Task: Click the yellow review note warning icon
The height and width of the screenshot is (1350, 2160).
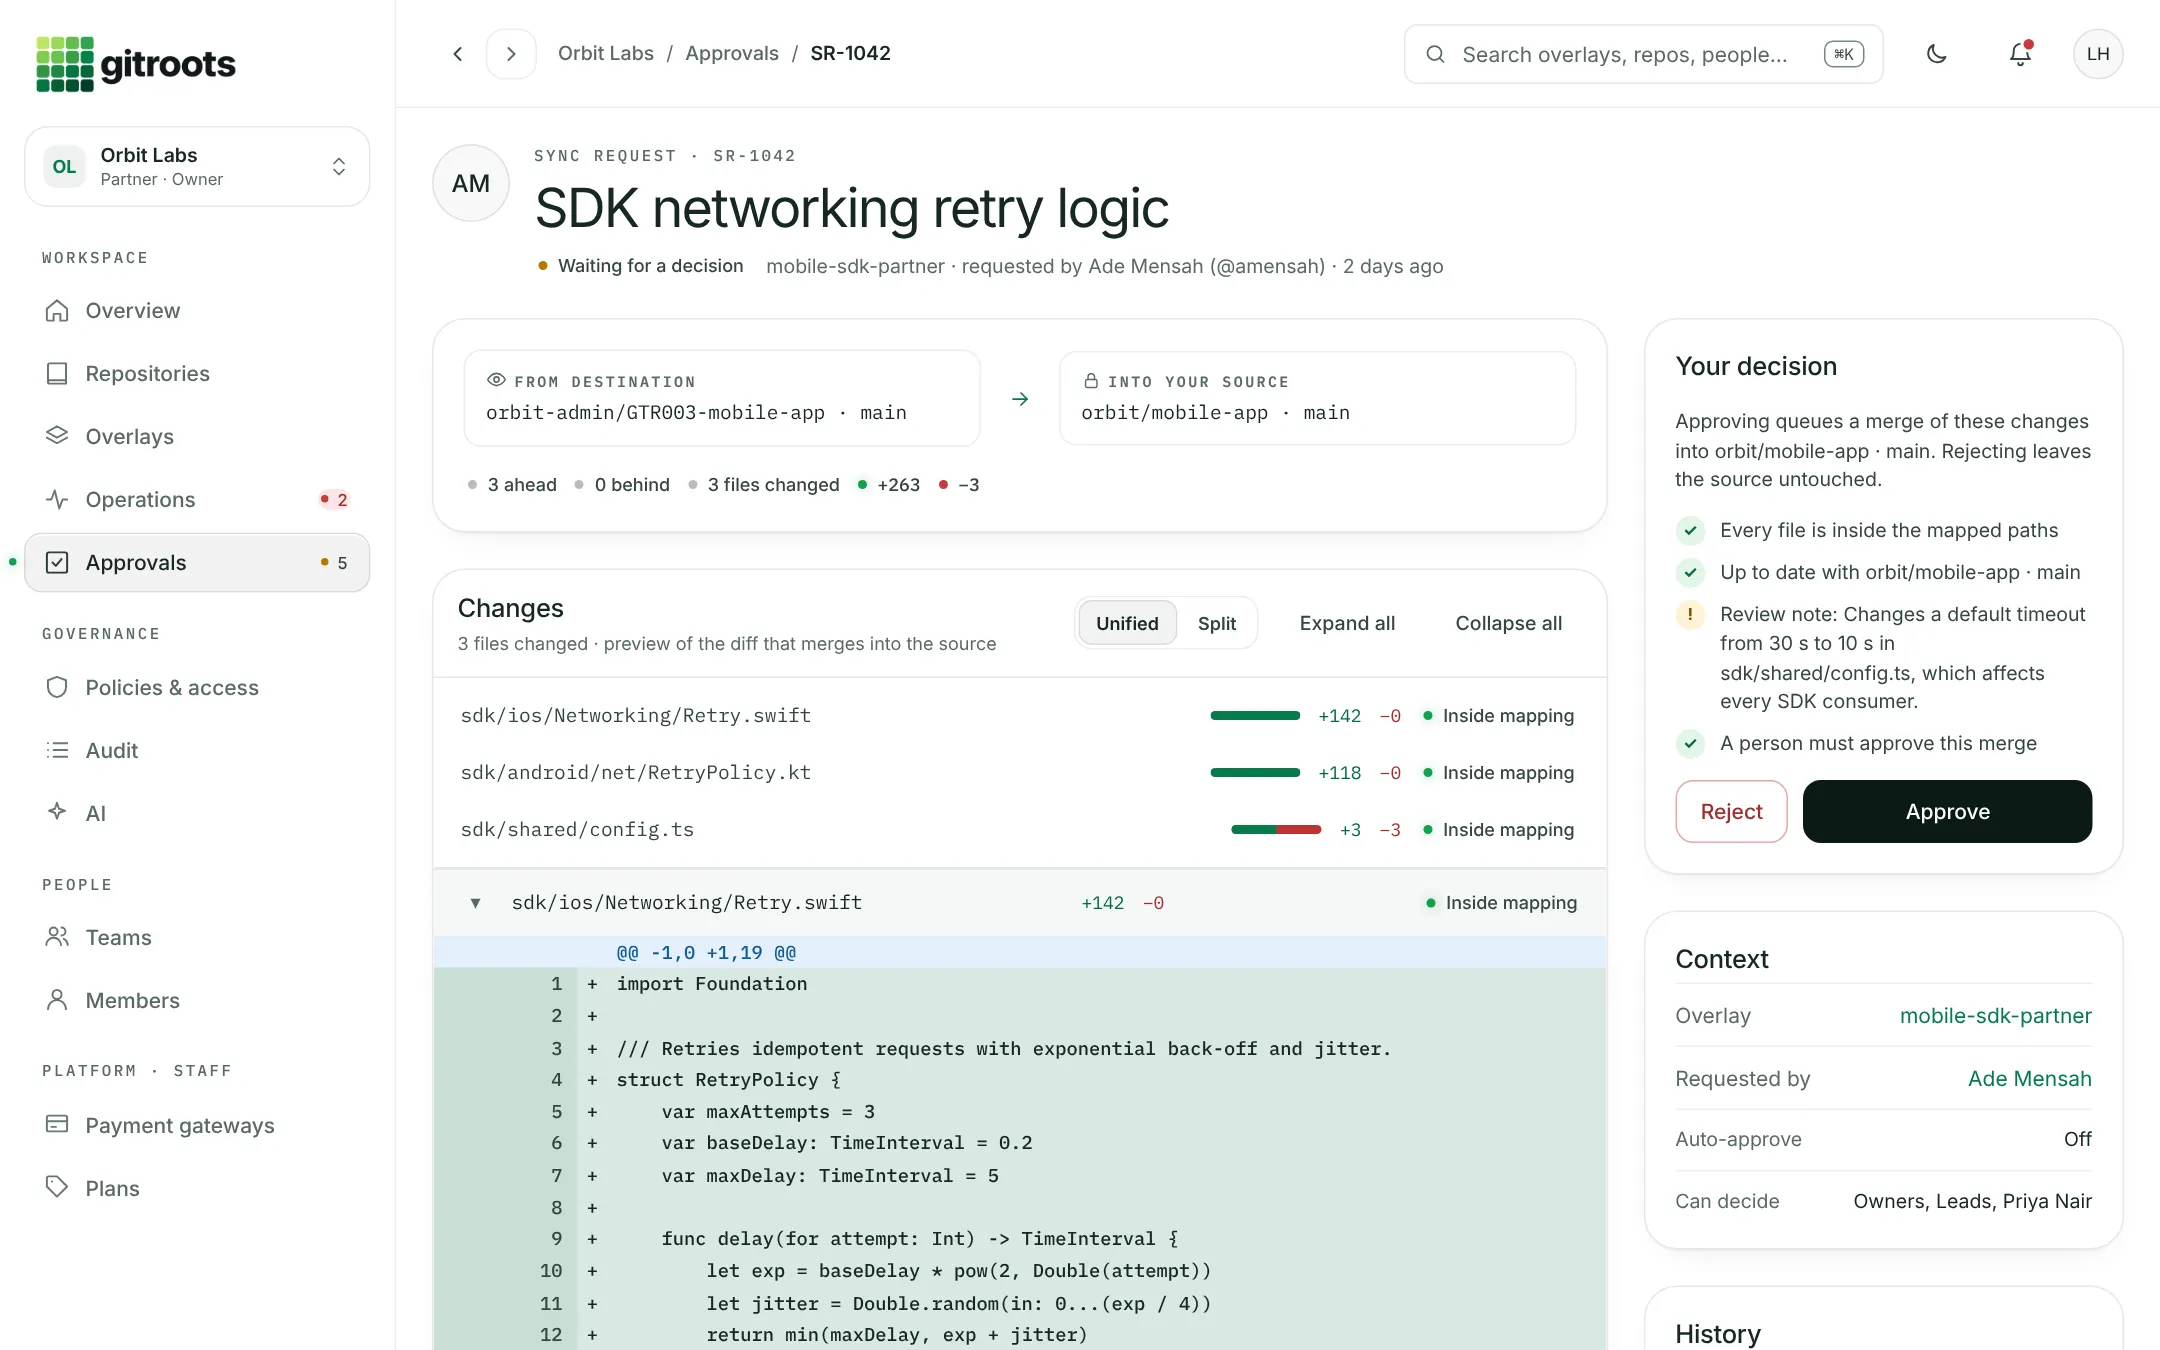Action: pyautogui.click(x=1690, y=615)
